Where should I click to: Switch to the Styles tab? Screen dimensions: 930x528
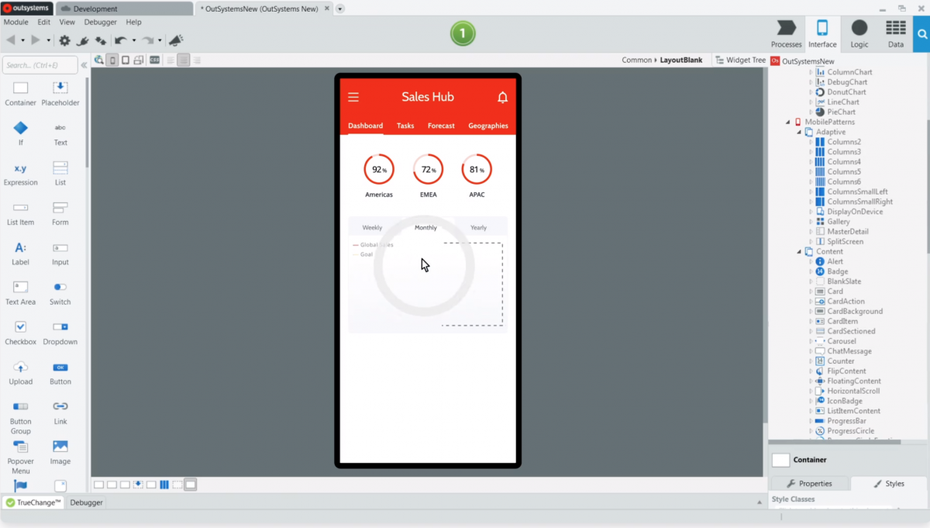point(888,483)
